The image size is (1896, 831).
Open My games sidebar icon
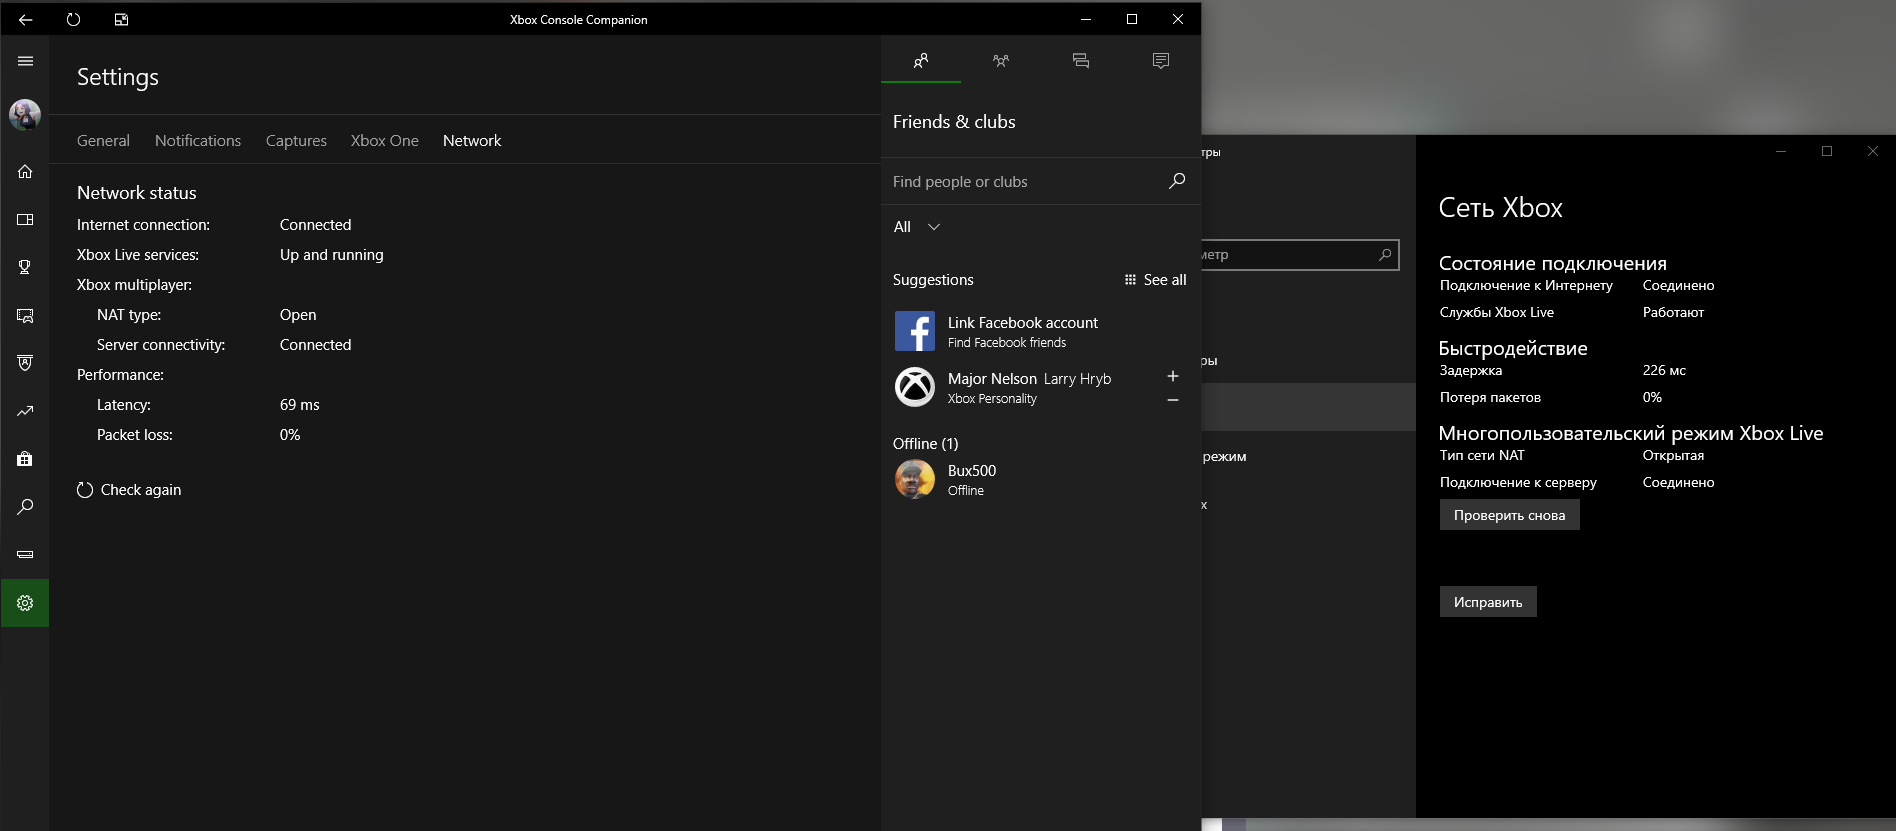(25, 219)
